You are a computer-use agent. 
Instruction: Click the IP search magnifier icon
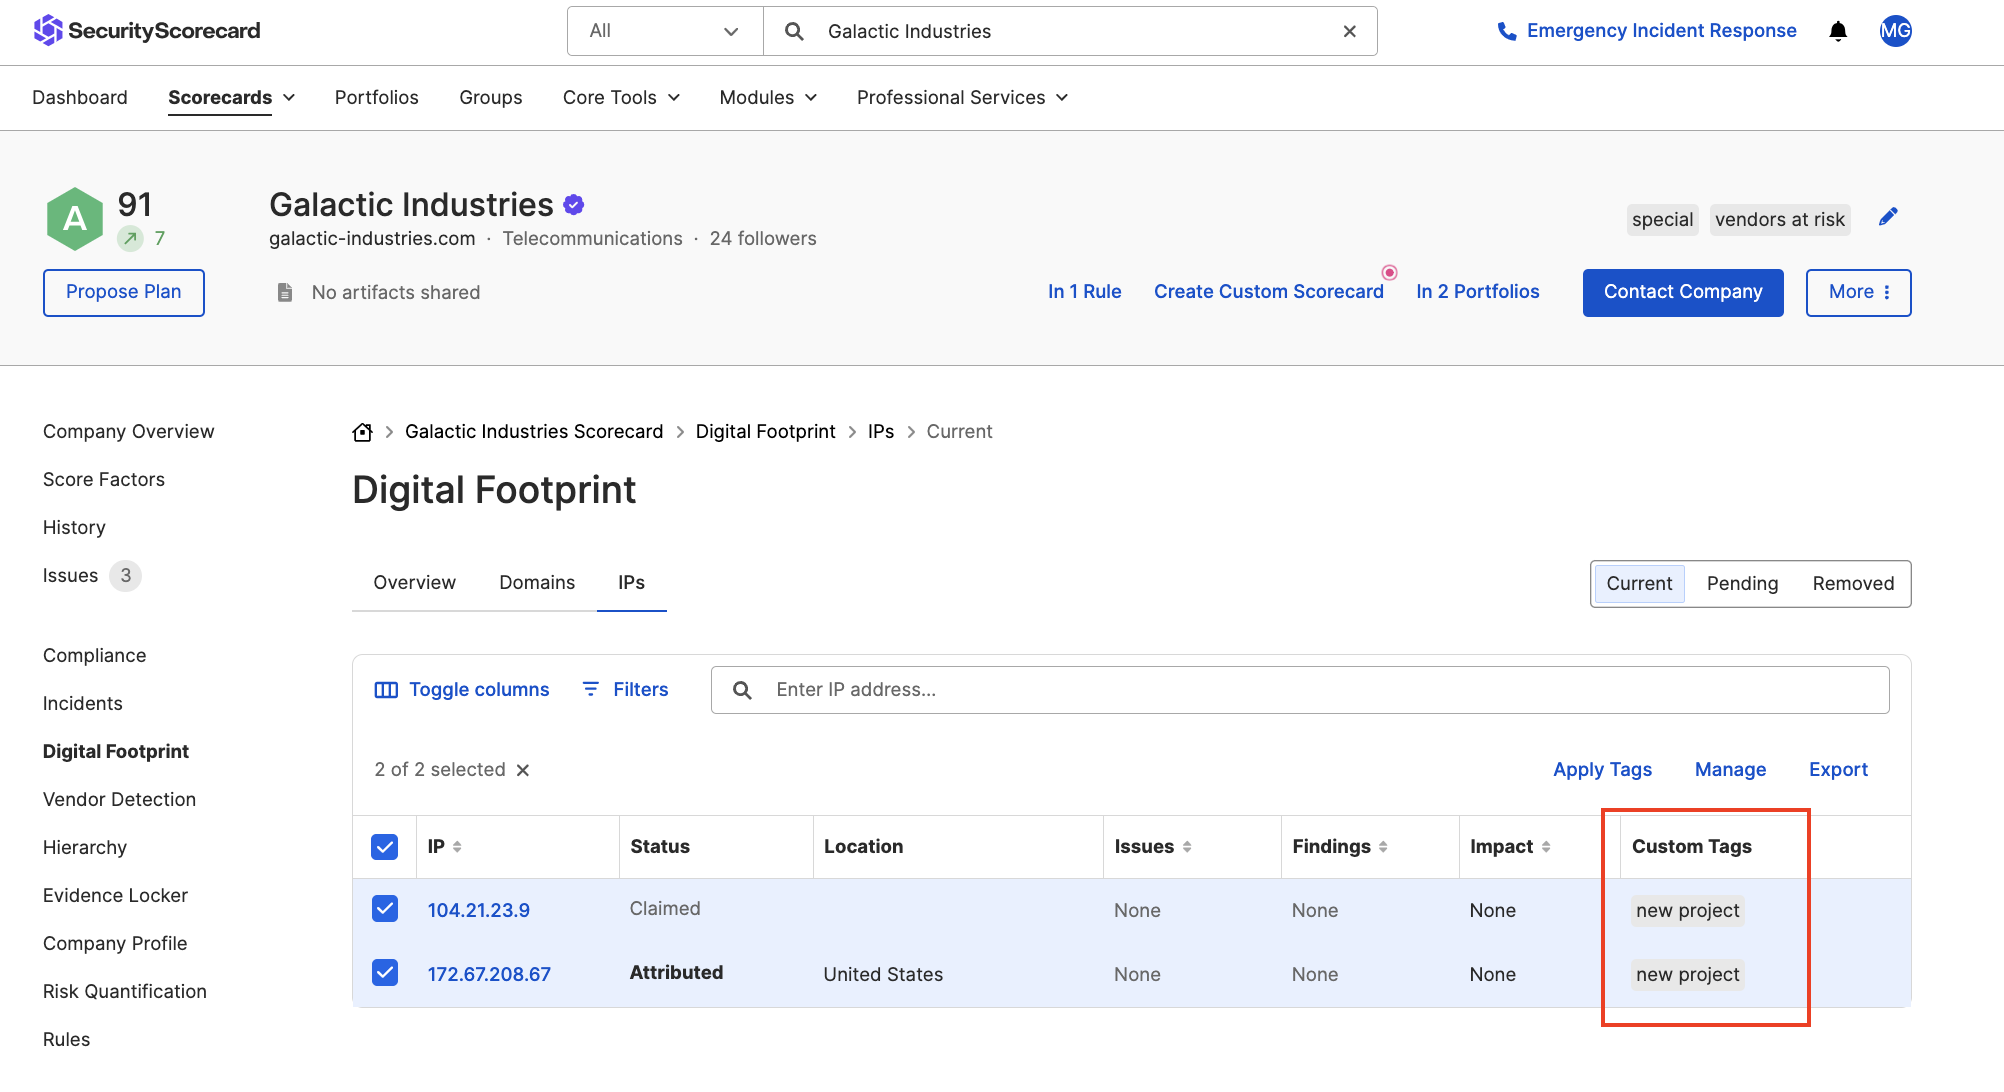point(742,690)
